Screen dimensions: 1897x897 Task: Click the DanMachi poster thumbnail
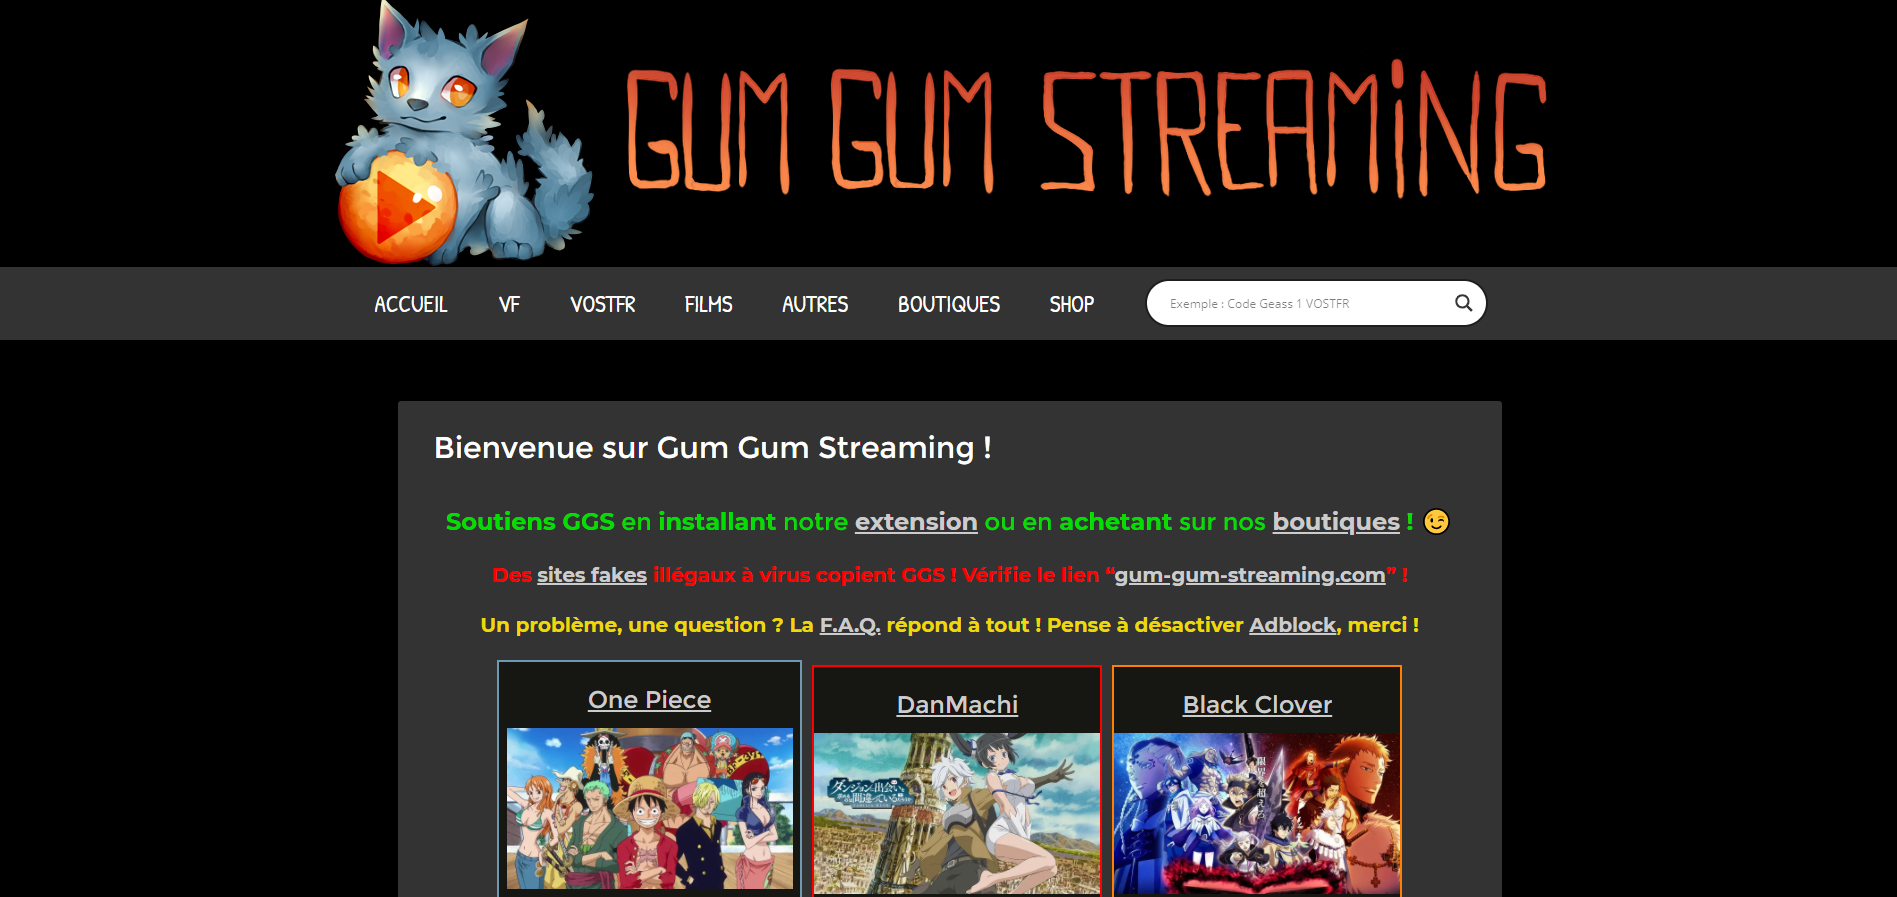(x=957, y=814)
